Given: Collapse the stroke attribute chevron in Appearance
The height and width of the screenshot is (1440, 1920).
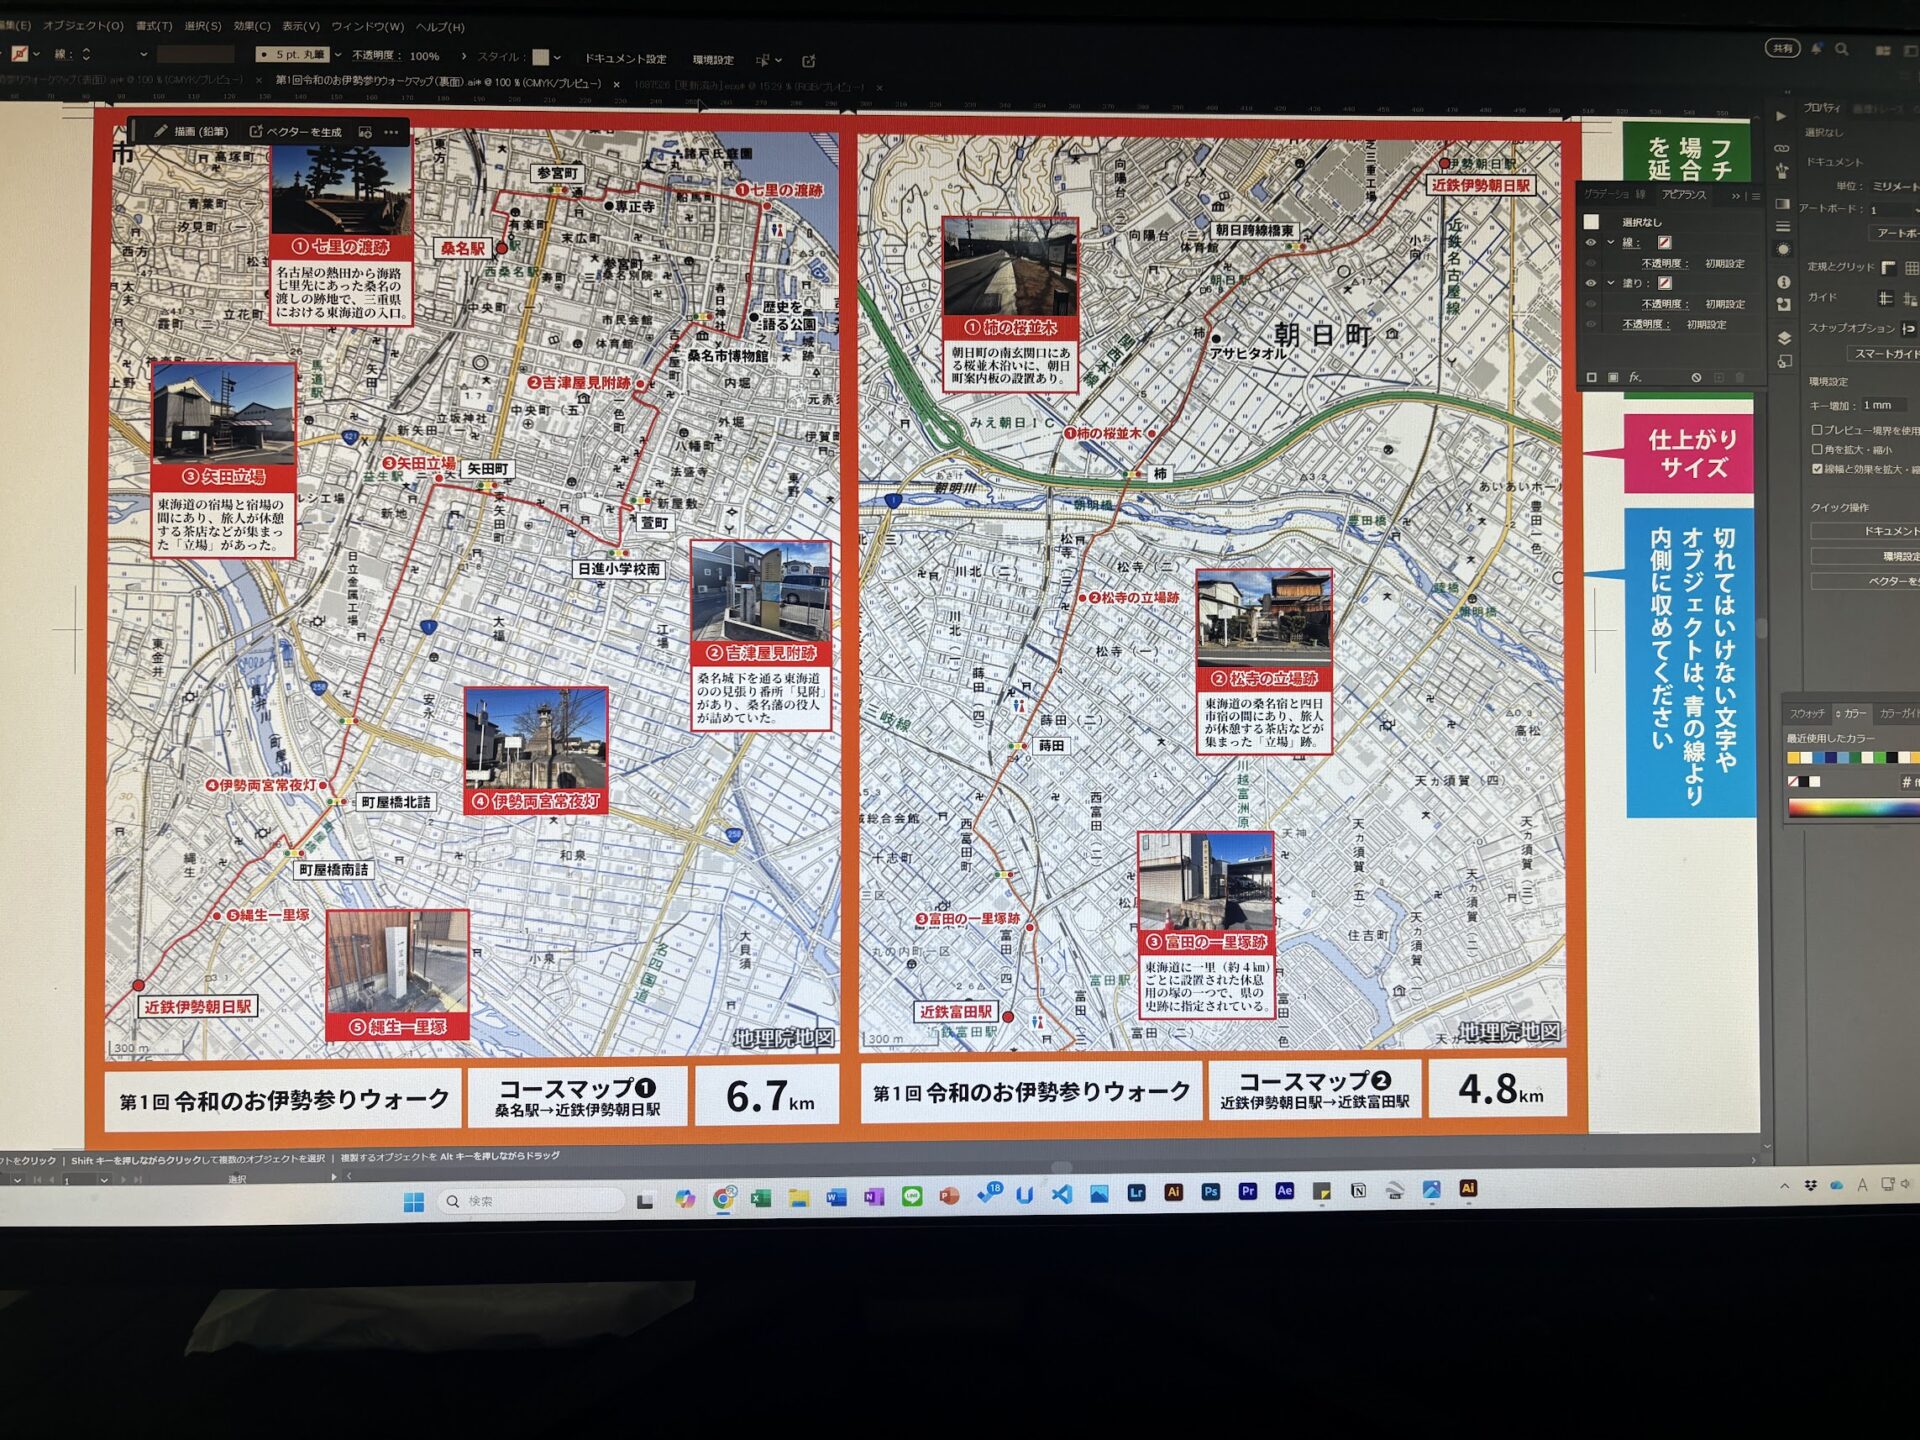Looking at the screenshot, I should [1610, 242].
